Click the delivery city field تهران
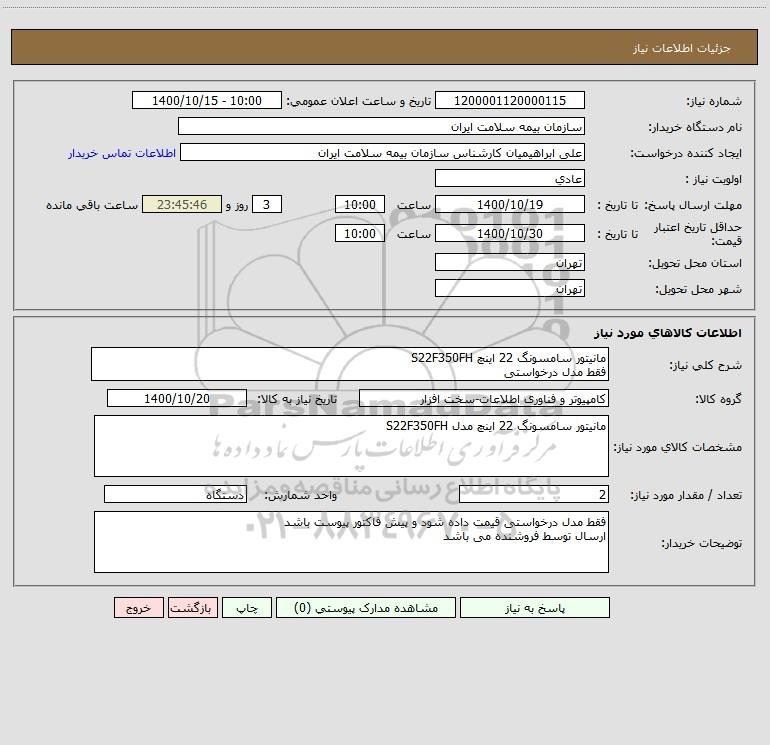770x745 pixels. (x=510, y=288)
